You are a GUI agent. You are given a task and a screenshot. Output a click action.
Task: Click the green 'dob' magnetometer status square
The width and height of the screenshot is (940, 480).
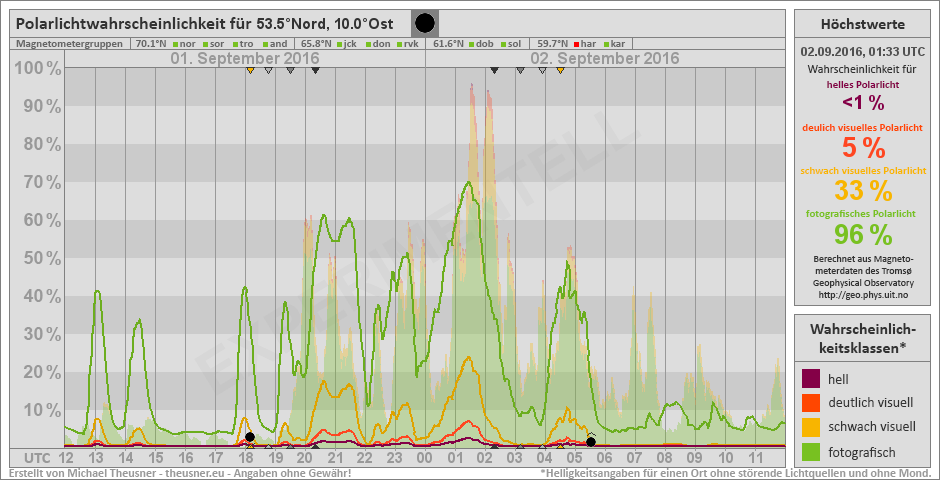[x=471, y=44]
